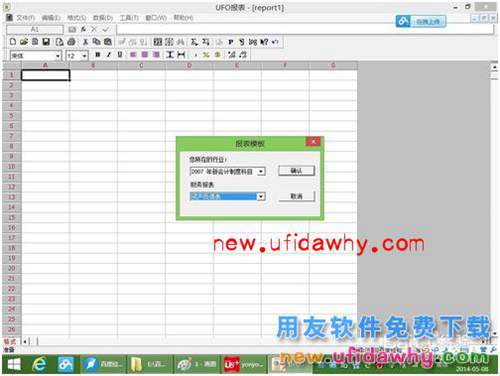Click the Print icon in toolbar
500x376 pixels.
(x=71, y=42)
